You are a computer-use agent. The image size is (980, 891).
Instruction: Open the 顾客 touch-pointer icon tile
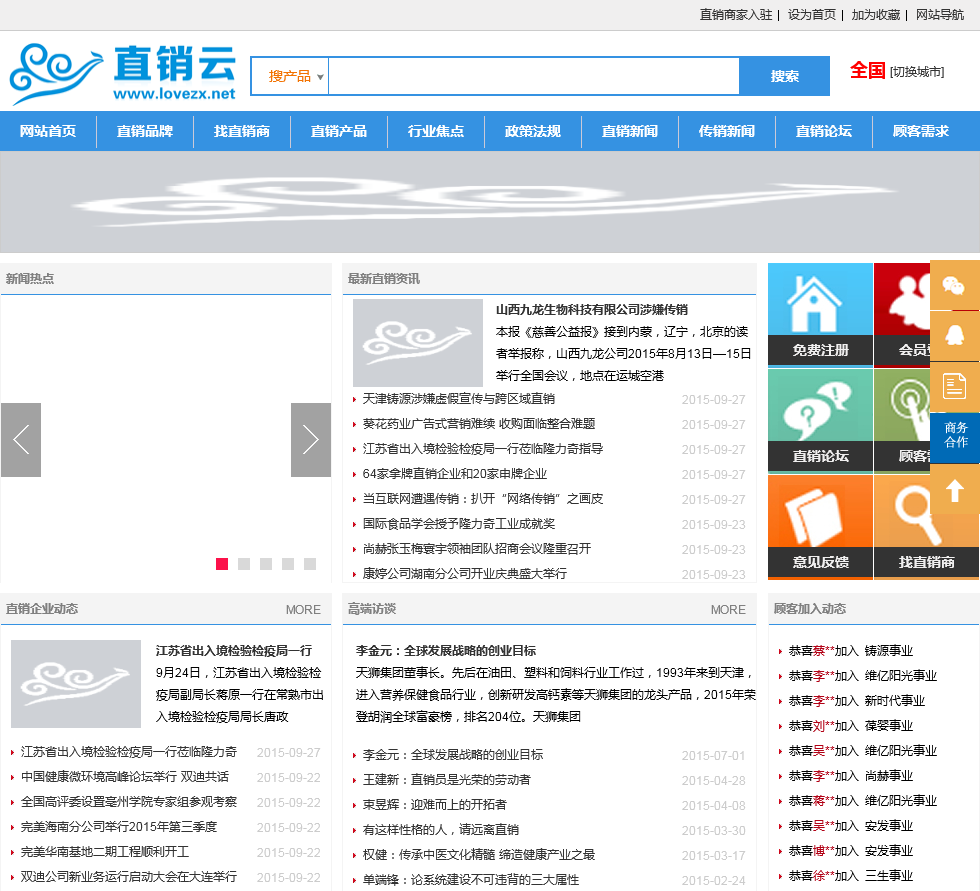coord(902,420)
